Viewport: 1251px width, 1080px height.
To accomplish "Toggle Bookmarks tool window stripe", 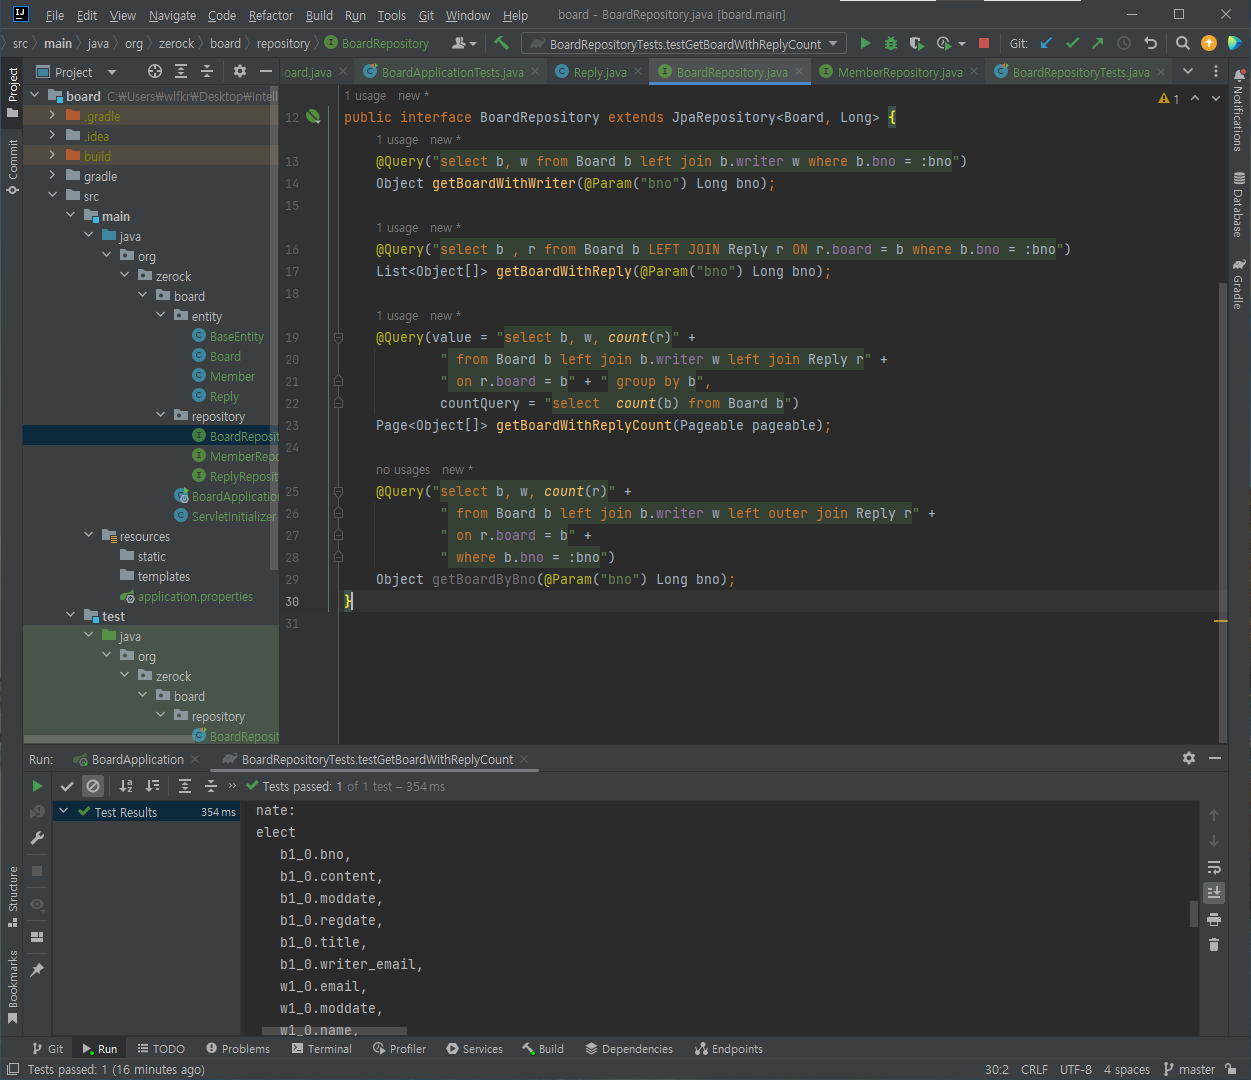I will pos(12,987).
